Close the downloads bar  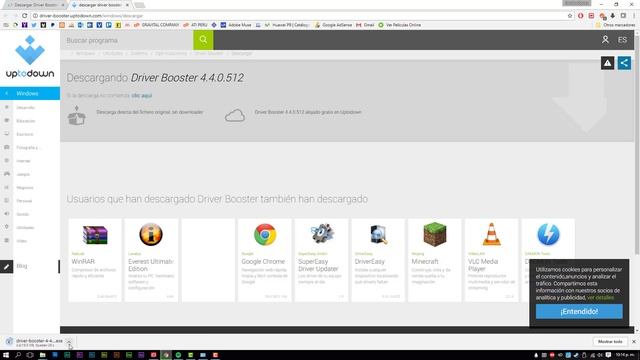click(x=634, y=341)
